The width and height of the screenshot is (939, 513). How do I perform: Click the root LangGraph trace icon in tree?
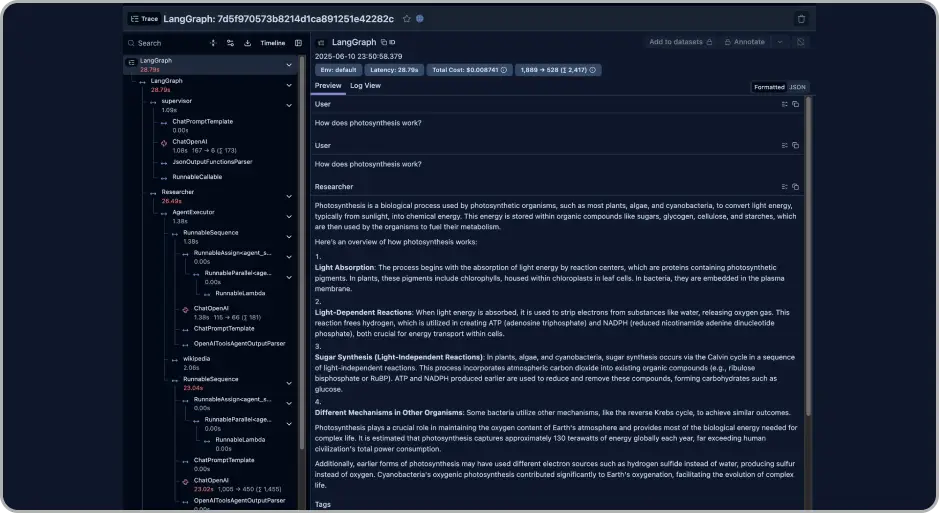(x=132, y=62)
